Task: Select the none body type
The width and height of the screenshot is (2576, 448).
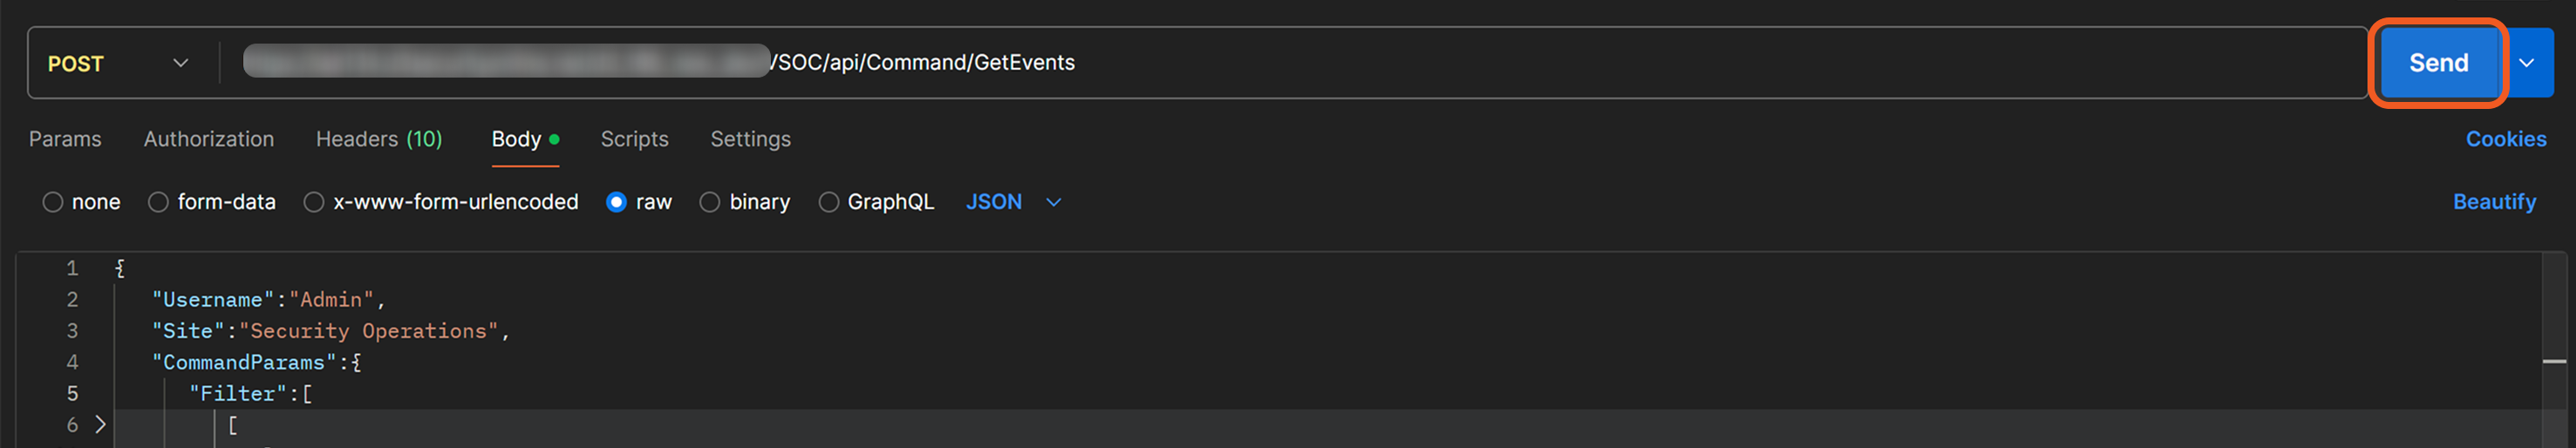Action: coord(53,202)
